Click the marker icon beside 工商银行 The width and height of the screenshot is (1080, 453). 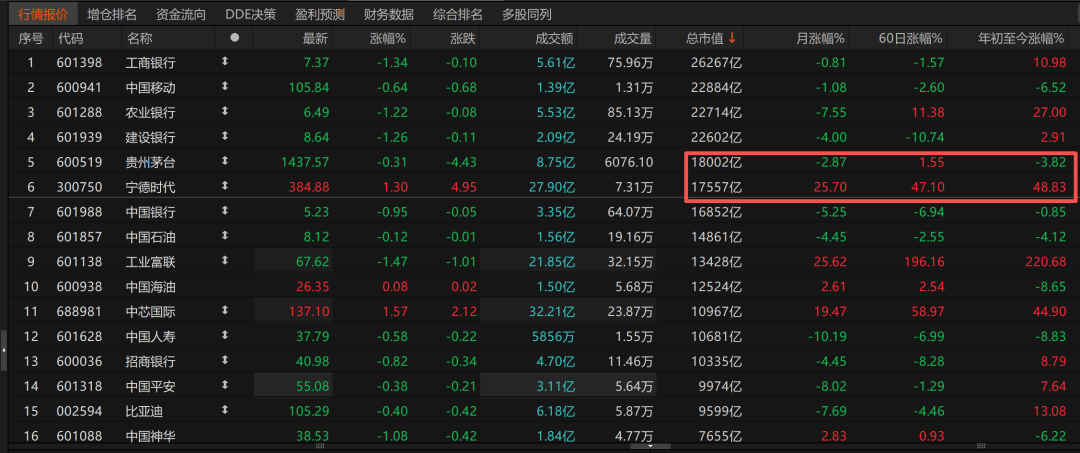tap(224, 62)
